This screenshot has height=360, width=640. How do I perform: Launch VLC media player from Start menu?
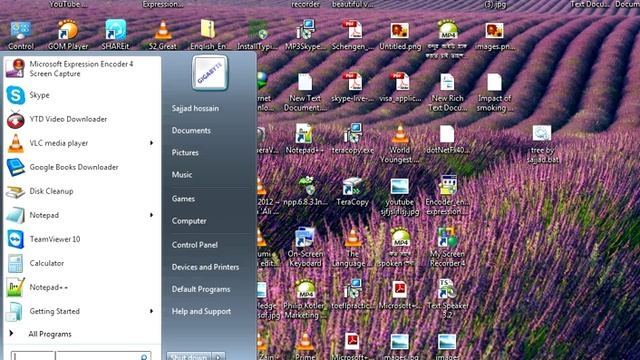82,143
